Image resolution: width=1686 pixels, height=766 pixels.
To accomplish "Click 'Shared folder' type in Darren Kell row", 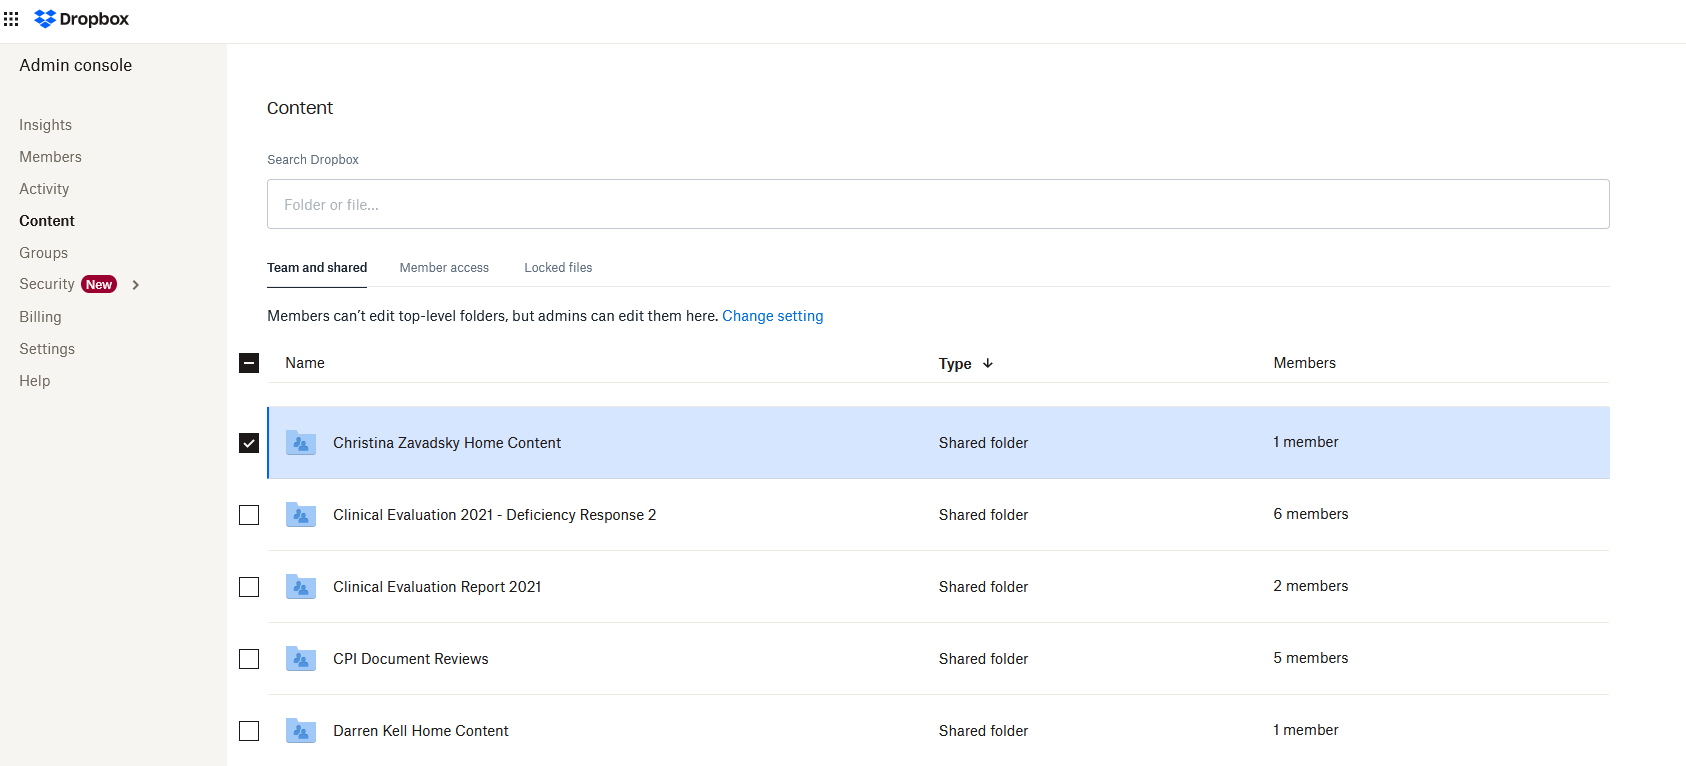I will point(984,731).
